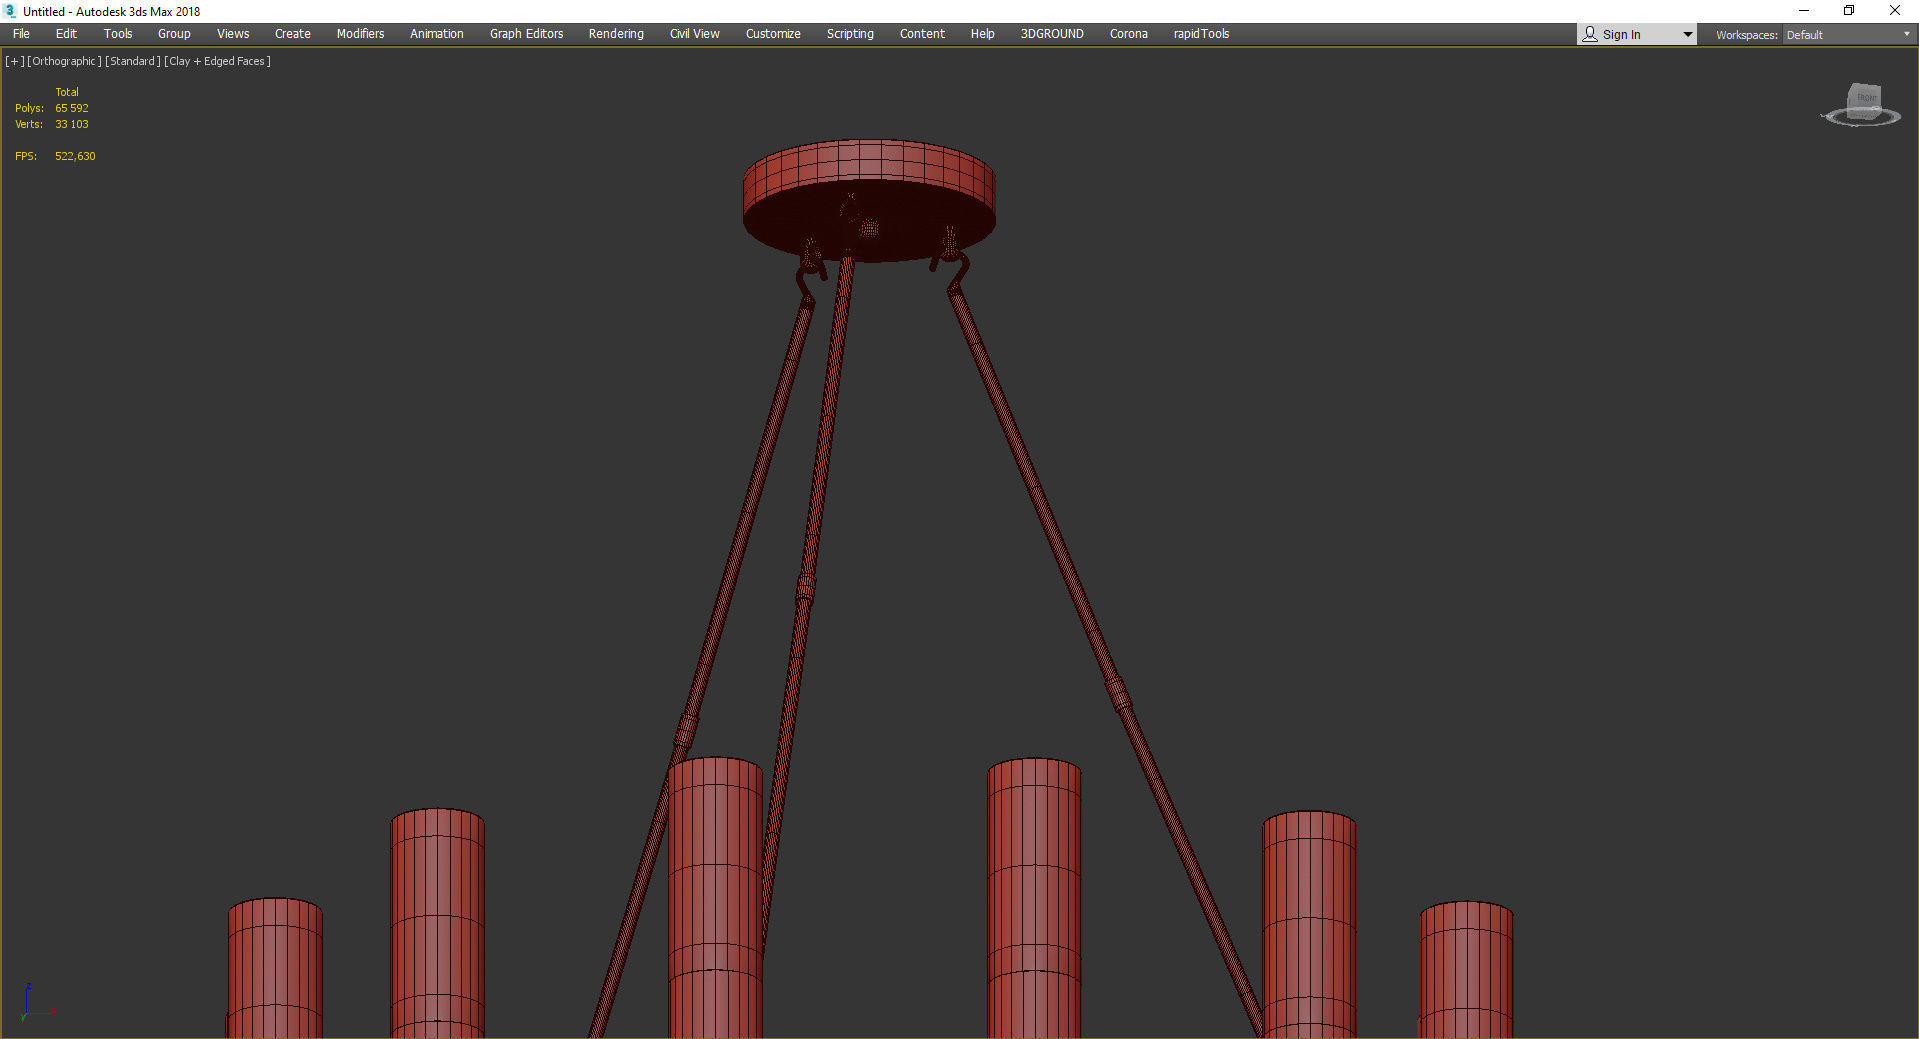The image size is (1919, 1039).
Task: Open the Create menu
Action: 293,34
